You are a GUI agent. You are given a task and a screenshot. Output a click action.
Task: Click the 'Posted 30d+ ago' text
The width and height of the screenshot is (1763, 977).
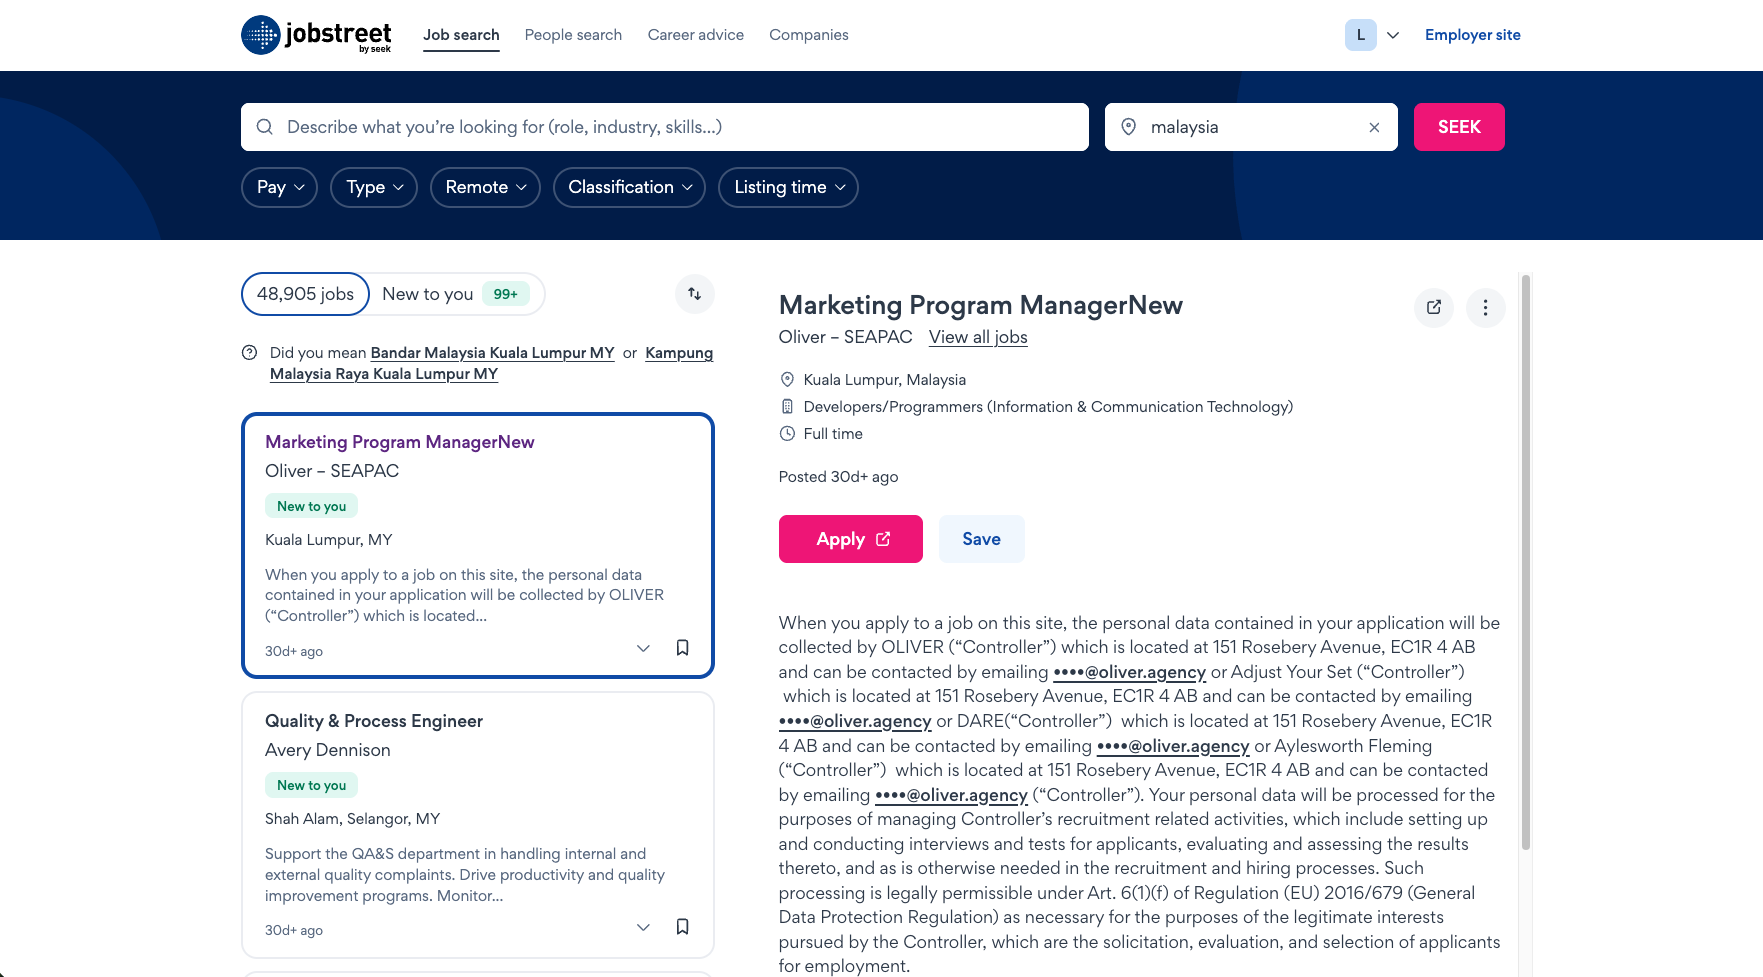pyautogui.click(x=839, y=477)
